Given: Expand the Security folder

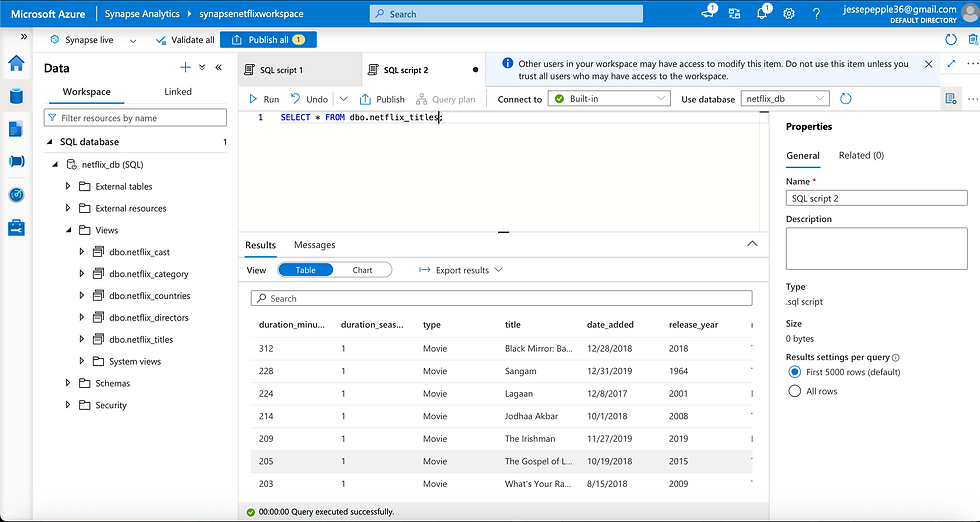Looking at the screenshot, I should (68, 405).
